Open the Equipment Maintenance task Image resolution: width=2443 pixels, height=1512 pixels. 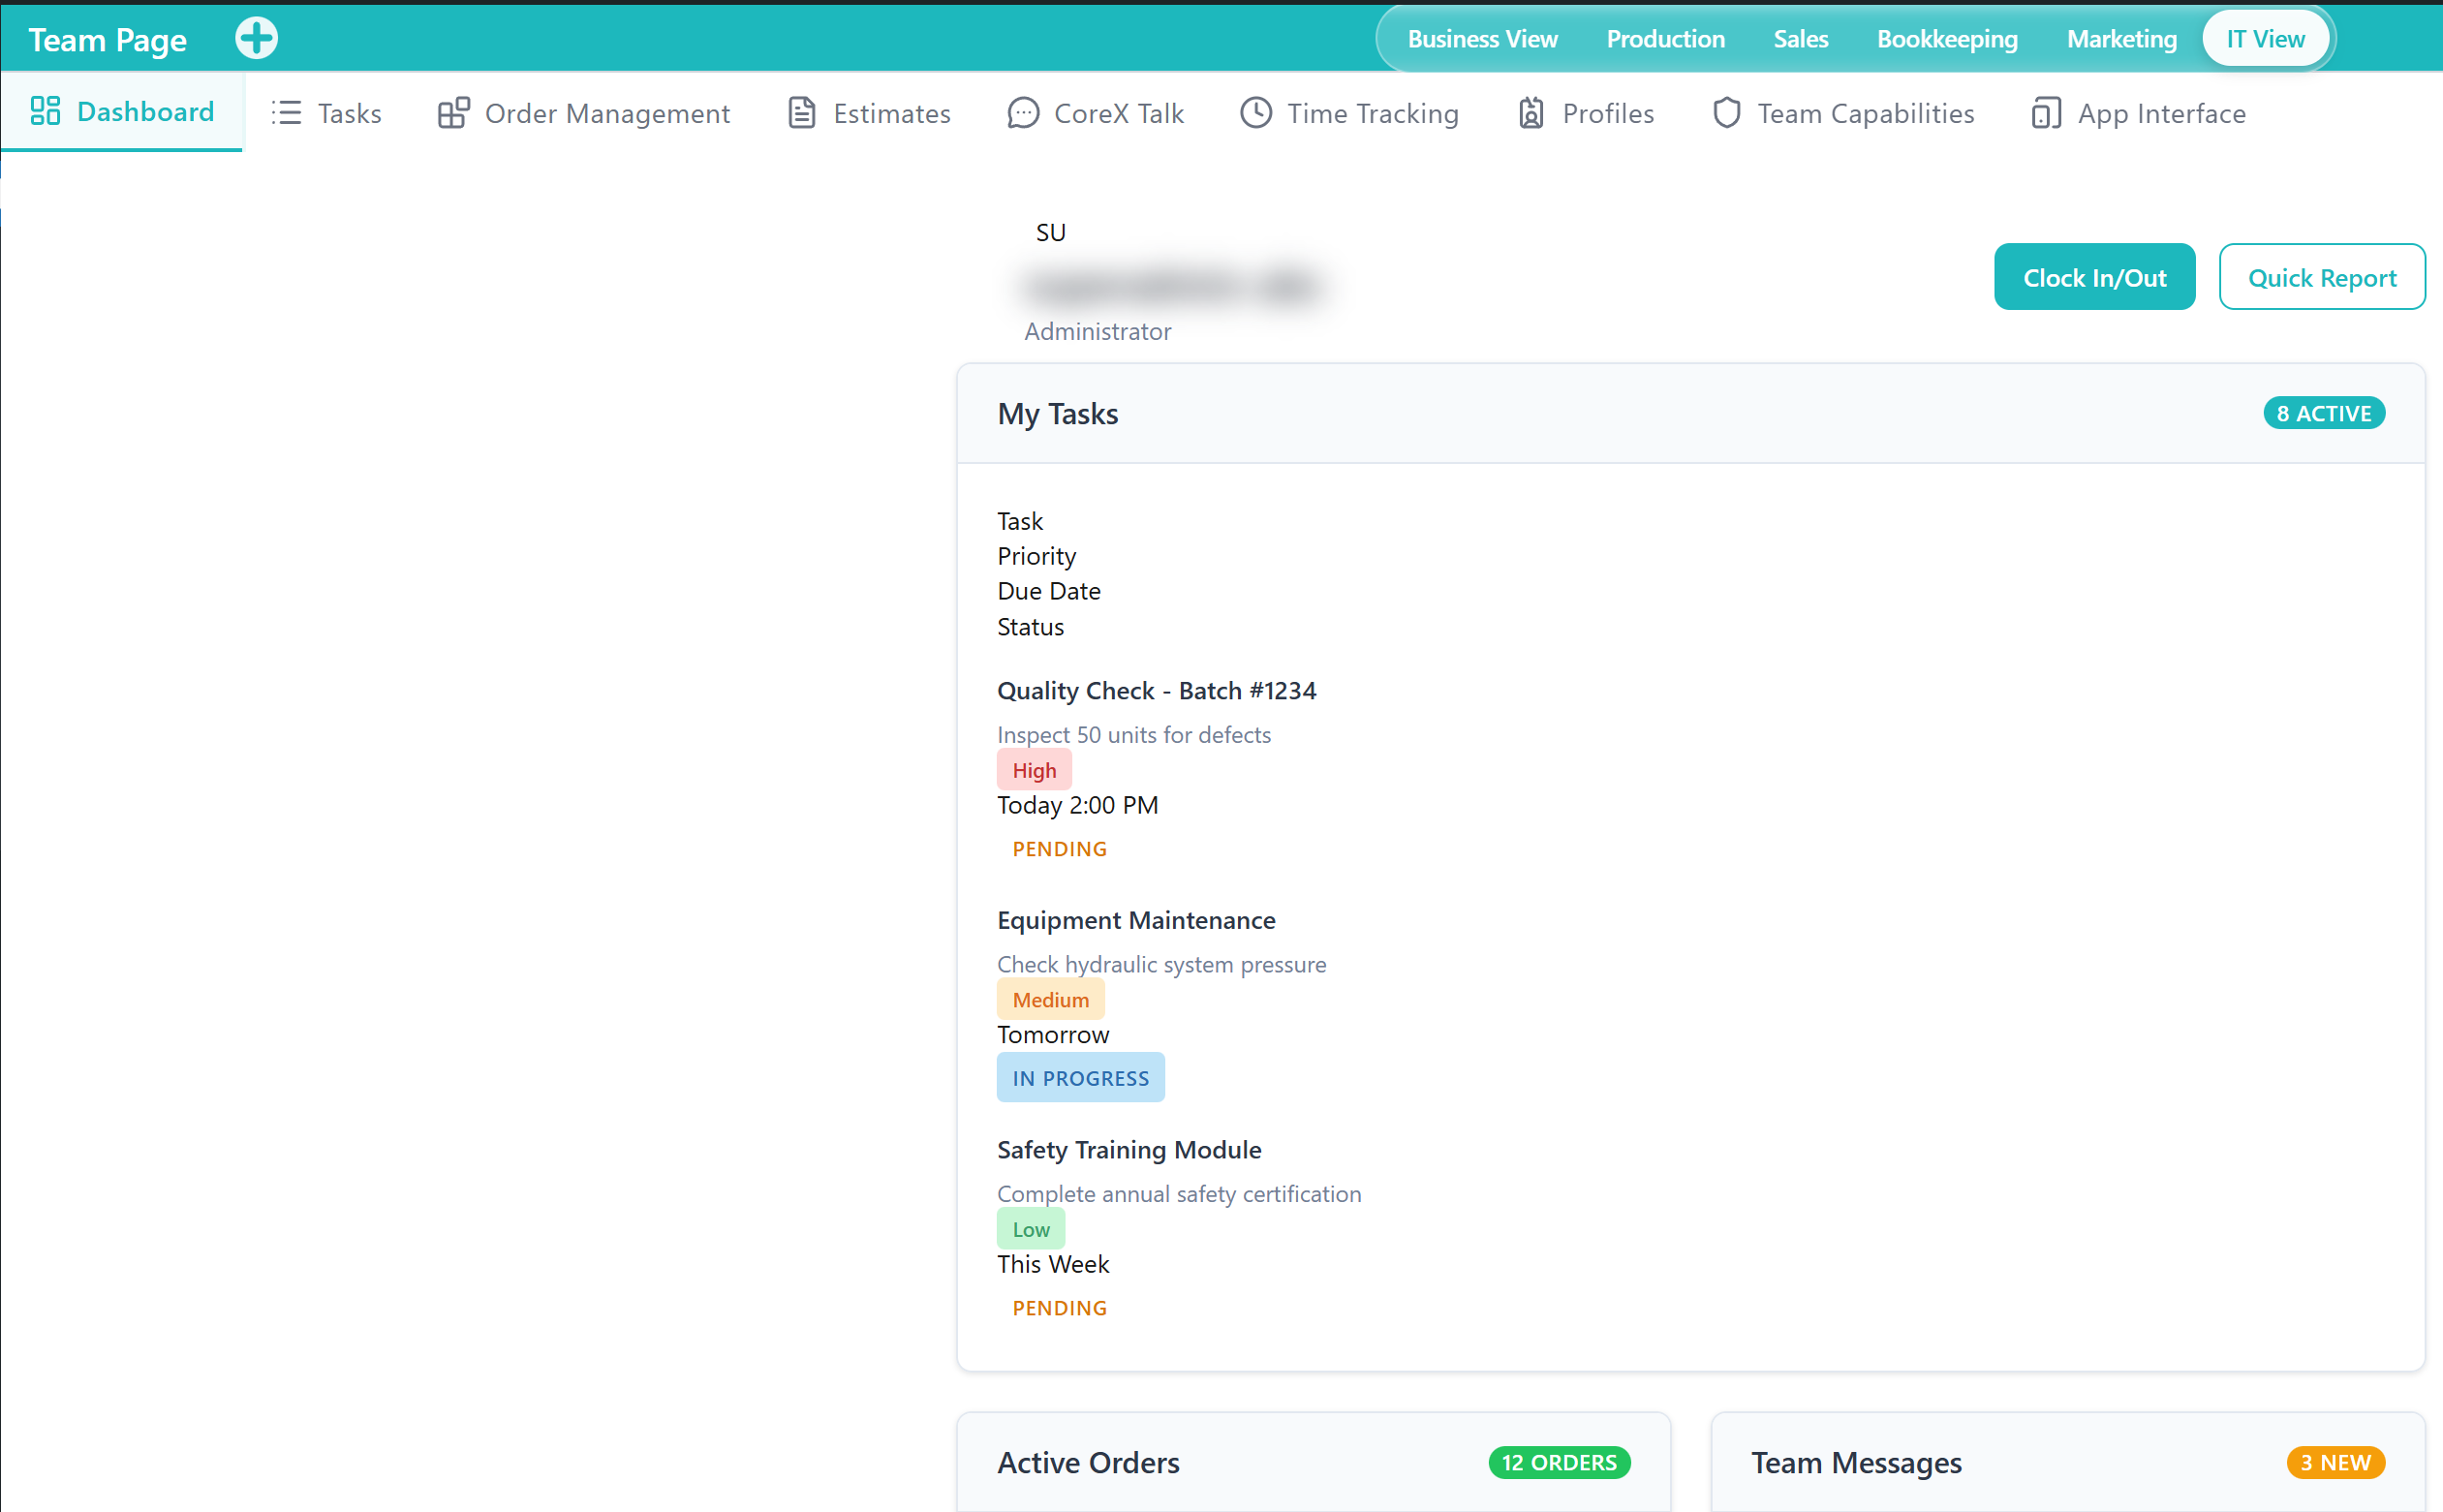click(1136, 920)
